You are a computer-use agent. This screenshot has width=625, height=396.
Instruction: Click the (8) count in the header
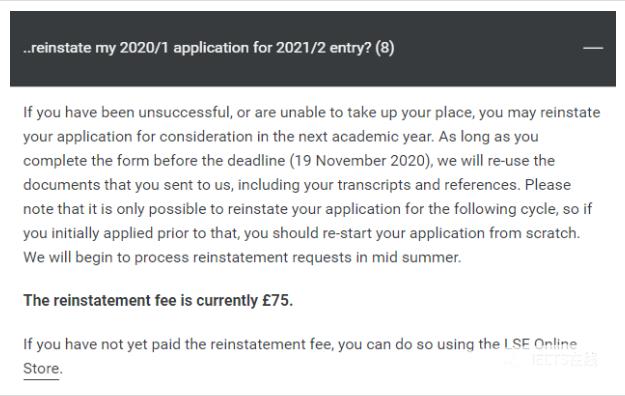pos(384,48)
